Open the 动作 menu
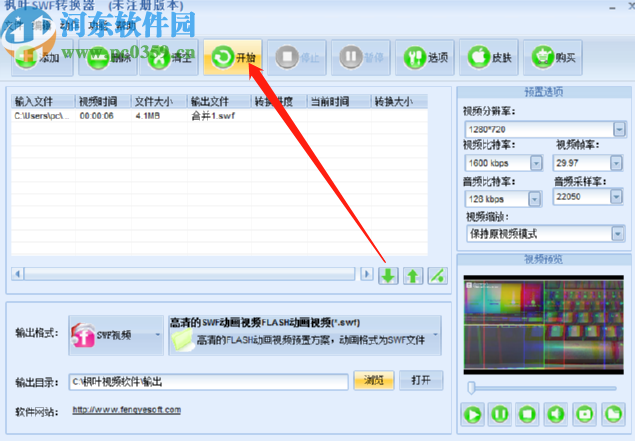635x441 pixels. 70,25
